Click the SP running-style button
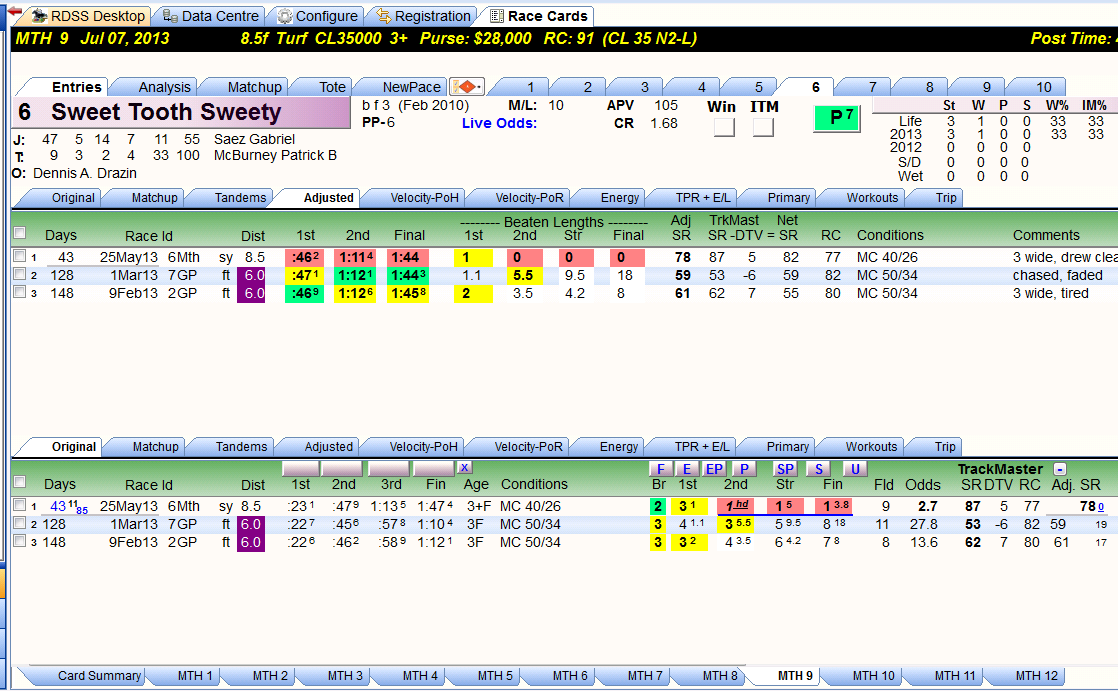This screenshot has width=1118, height=691. click(x=785, y=469)
